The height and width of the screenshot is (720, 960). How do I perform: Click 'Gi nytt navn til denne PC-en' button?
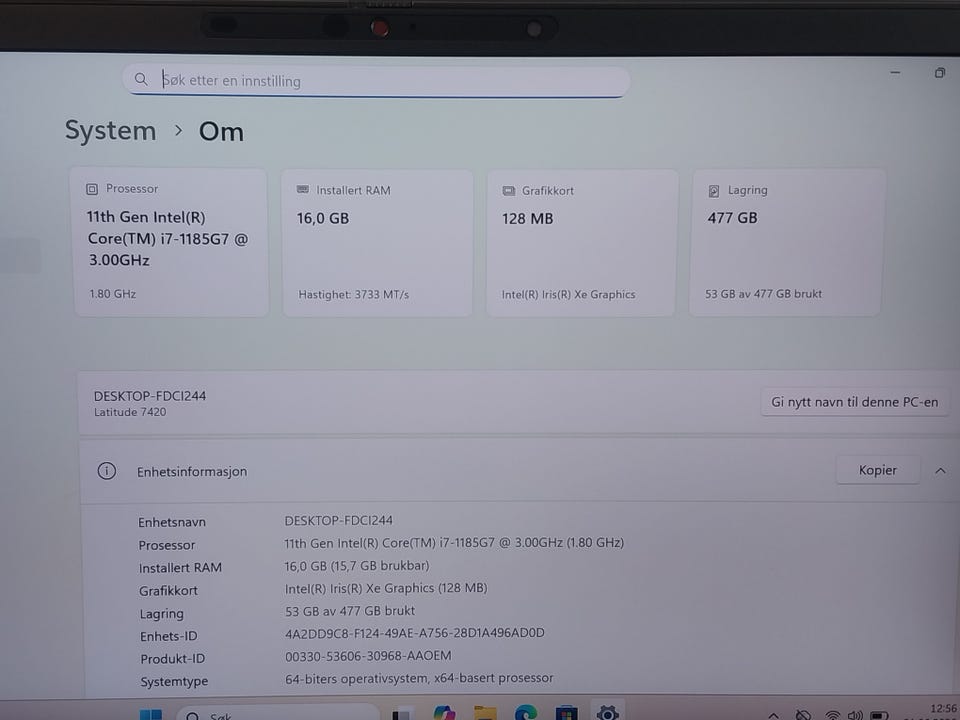tap(854, 402)
